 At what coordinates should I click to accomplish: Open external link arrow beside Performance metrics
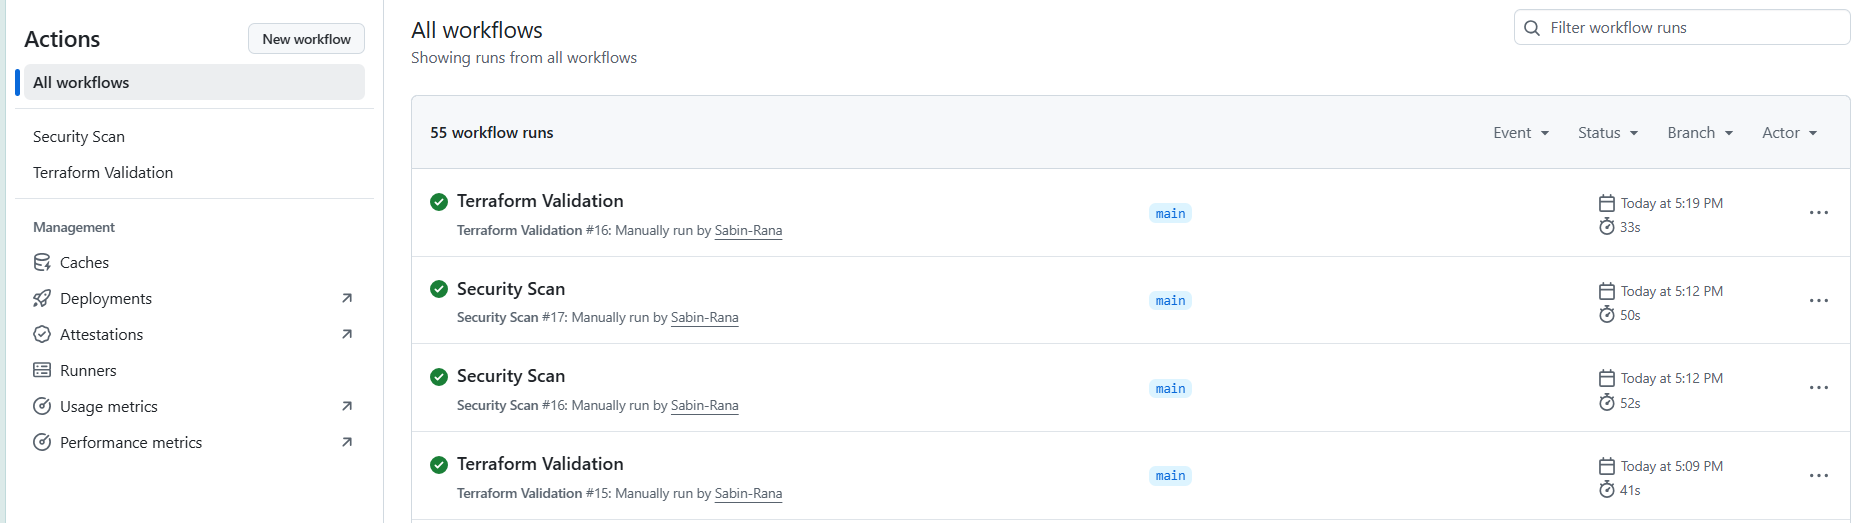pos(347,442)
